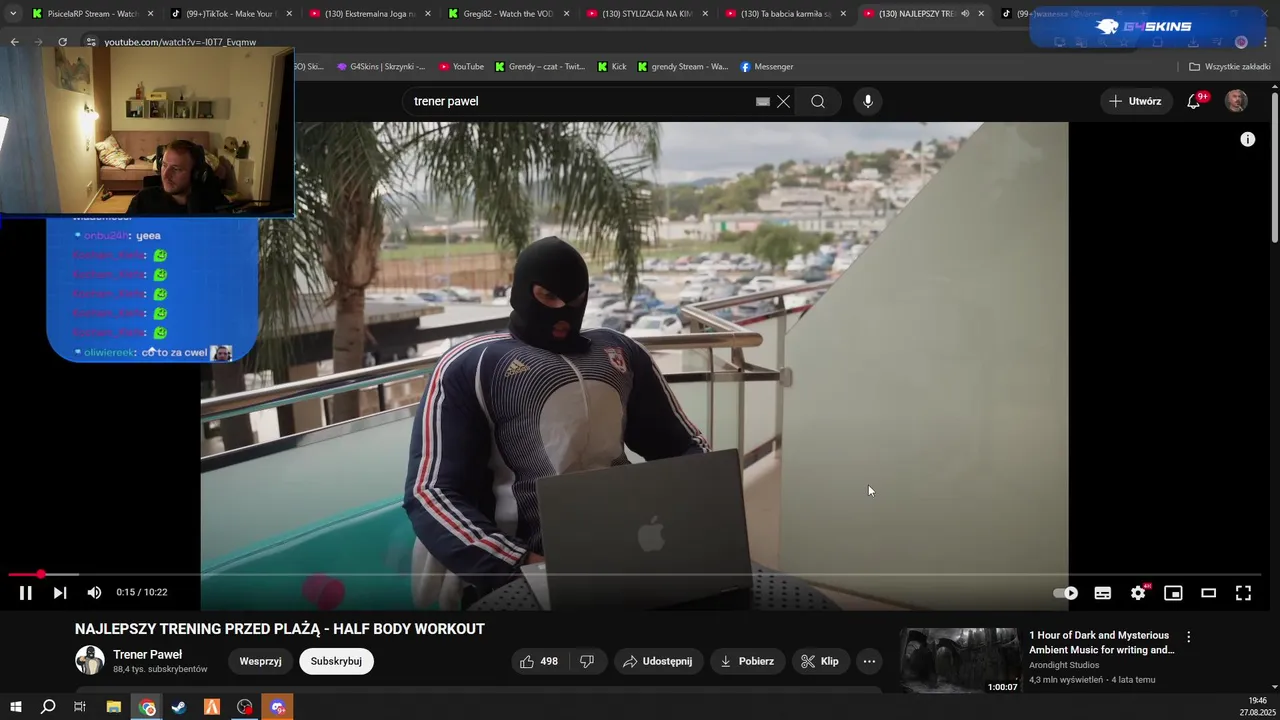Screen dimensions: 1280x720
Task: Enter fullscreen mode
Action: 1243,593
